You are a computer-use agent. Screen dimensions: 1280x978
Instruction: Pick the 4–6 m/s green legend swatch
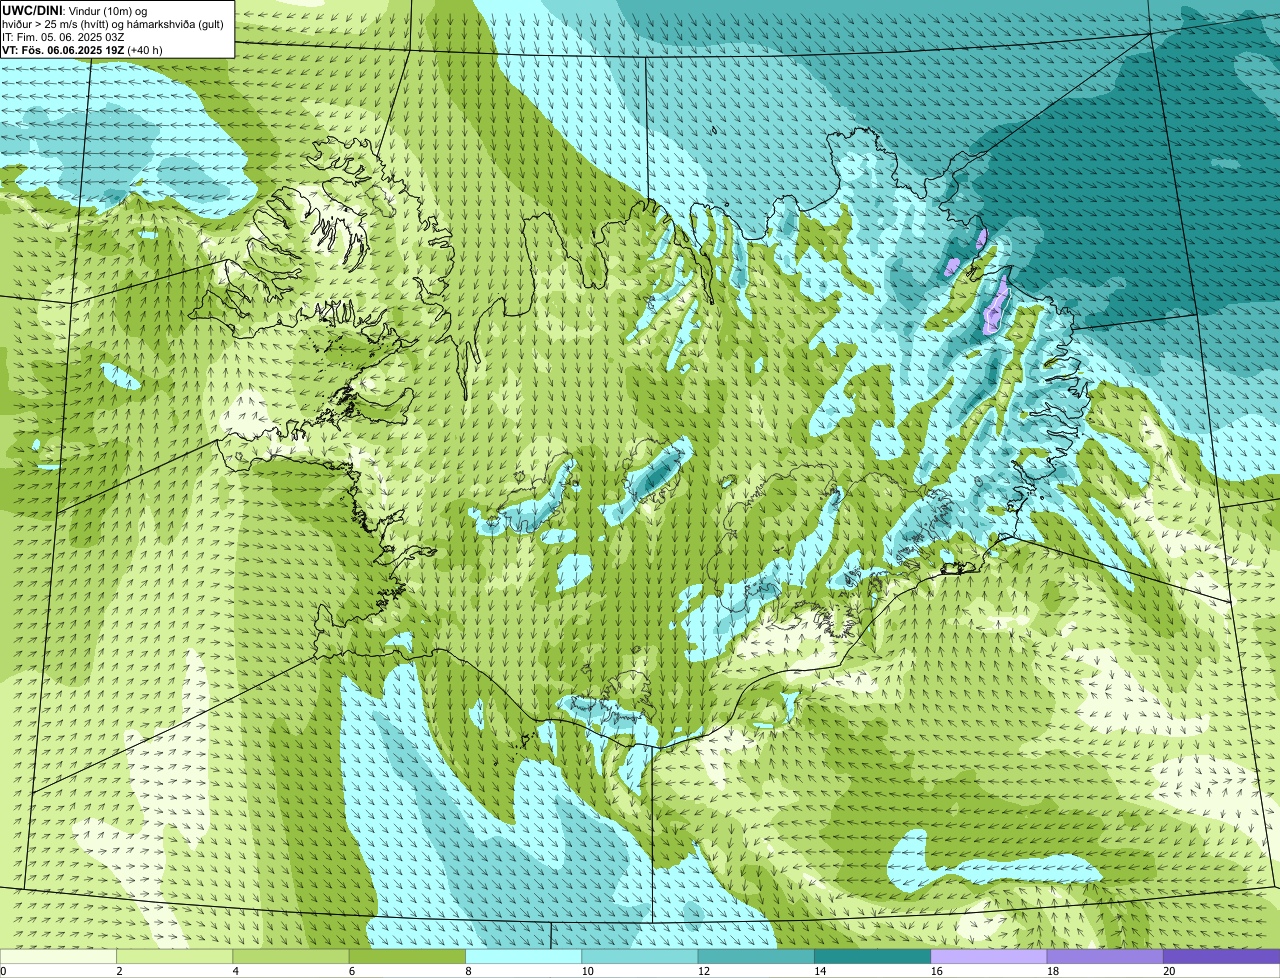coord(291,956)
